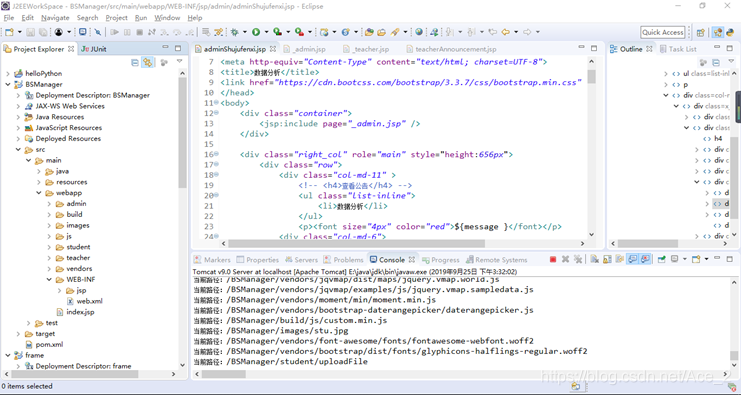Collapse the webapp folder

39,193
